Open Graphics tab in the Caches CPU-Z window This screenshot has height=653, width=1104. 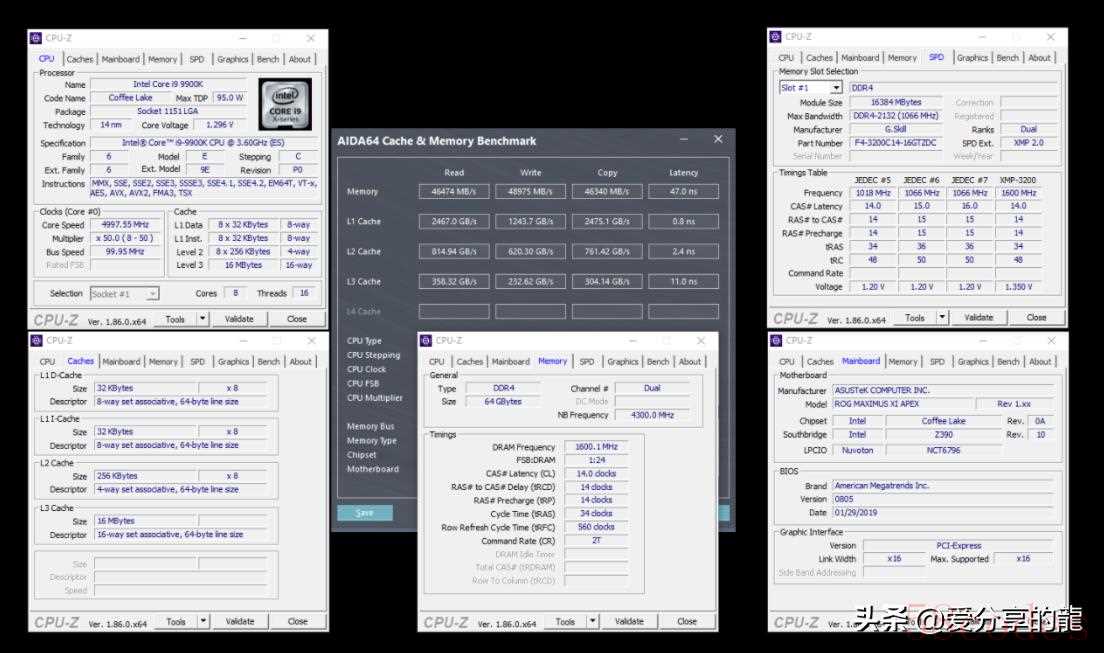point(233,362)
